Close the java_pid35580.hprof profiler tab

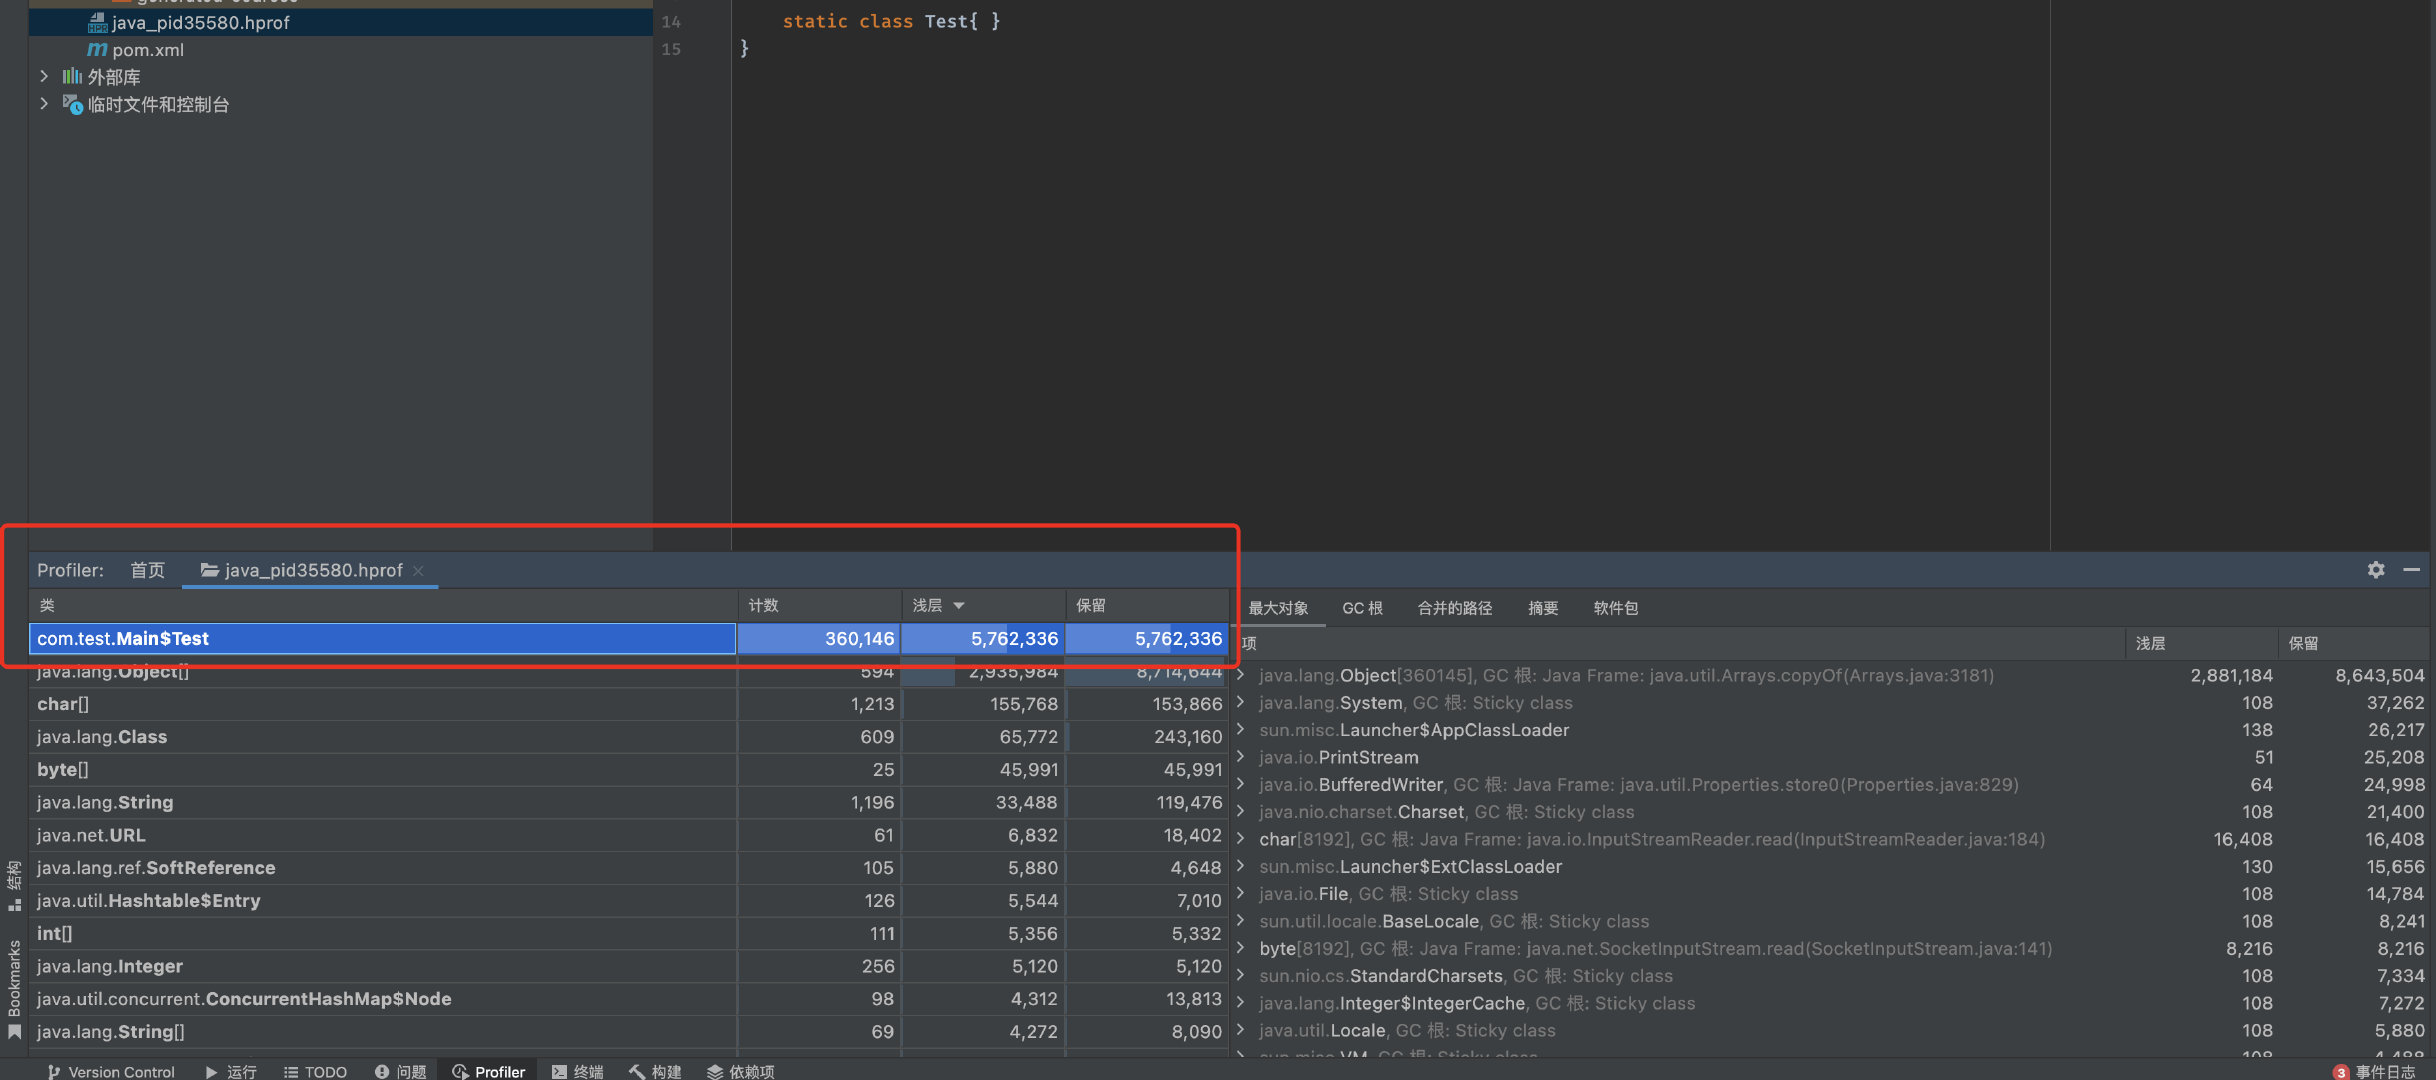(419, 571)
